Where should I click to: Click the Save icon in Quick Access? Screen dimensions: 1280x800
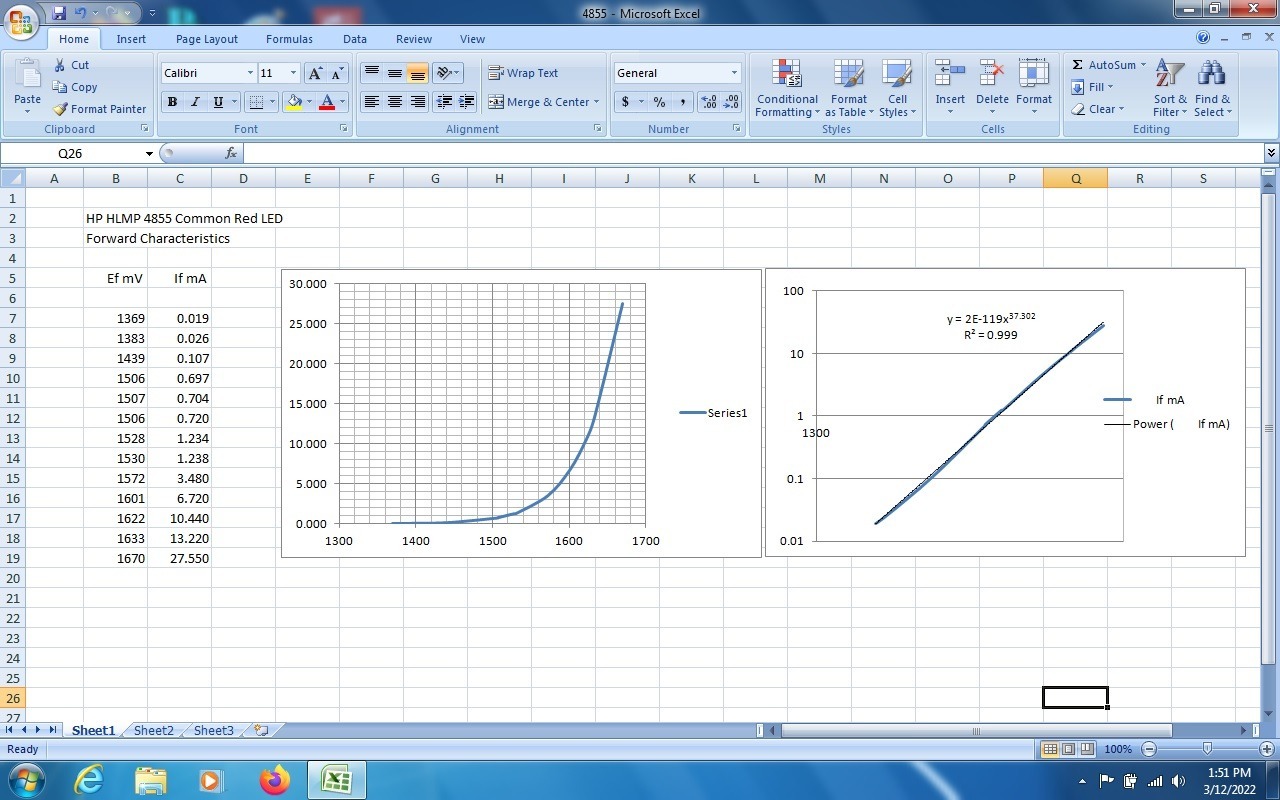(x=59, y=13)
